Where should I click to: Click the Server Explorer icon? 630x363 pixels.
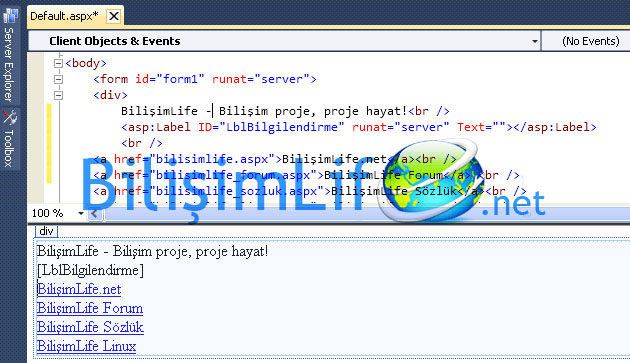pyautogui.click(x=10, y=16)
